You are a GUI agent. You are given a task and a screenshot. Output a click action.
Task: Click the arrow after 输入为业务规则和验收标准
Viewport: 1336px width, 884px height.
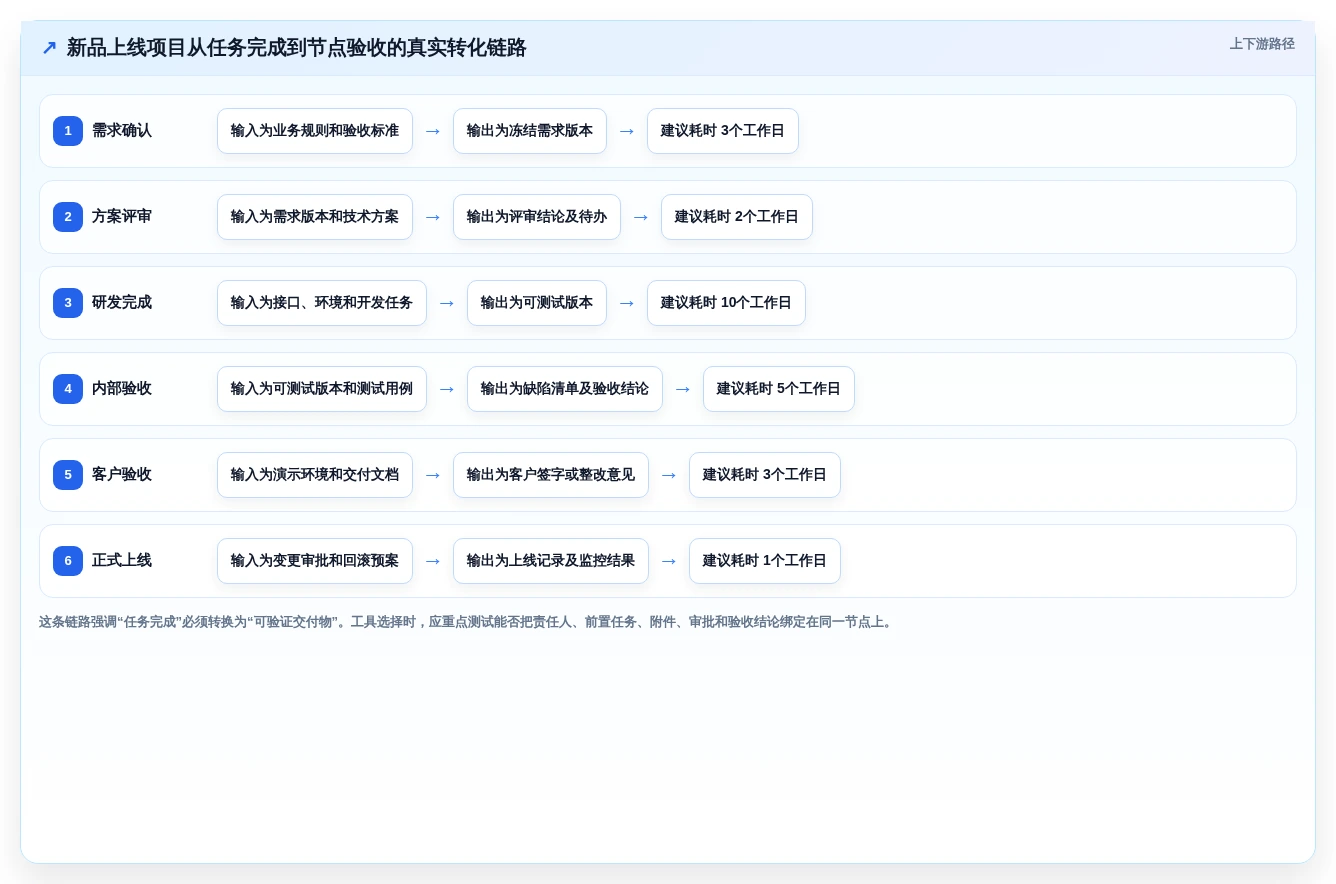click(x=433, y=131)
